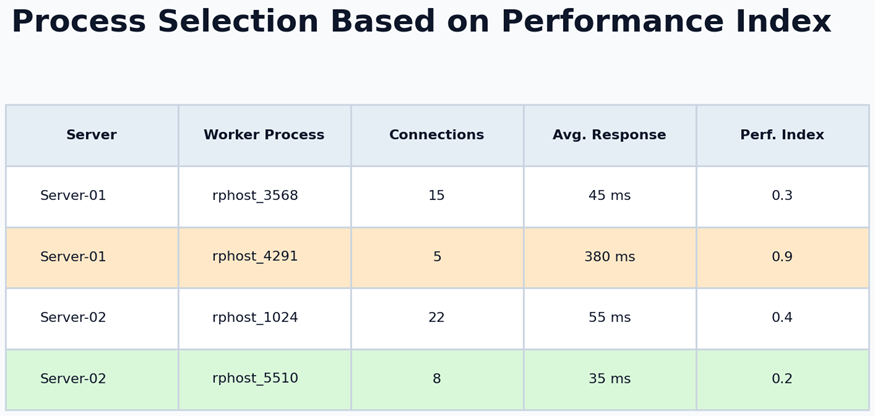Select the Worker Process column header
This screenshot has width=875, height=416.
264,135
